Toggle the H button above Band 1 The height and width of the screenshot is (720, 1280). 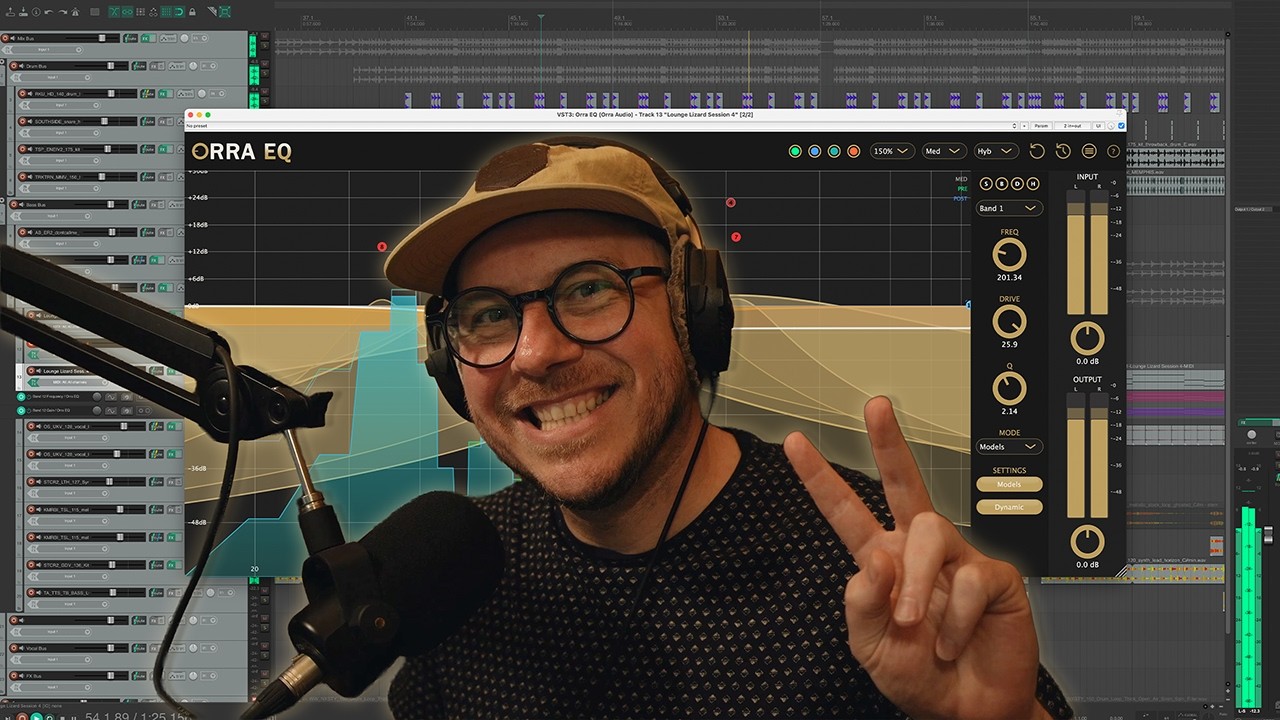tap(1033, 183)
